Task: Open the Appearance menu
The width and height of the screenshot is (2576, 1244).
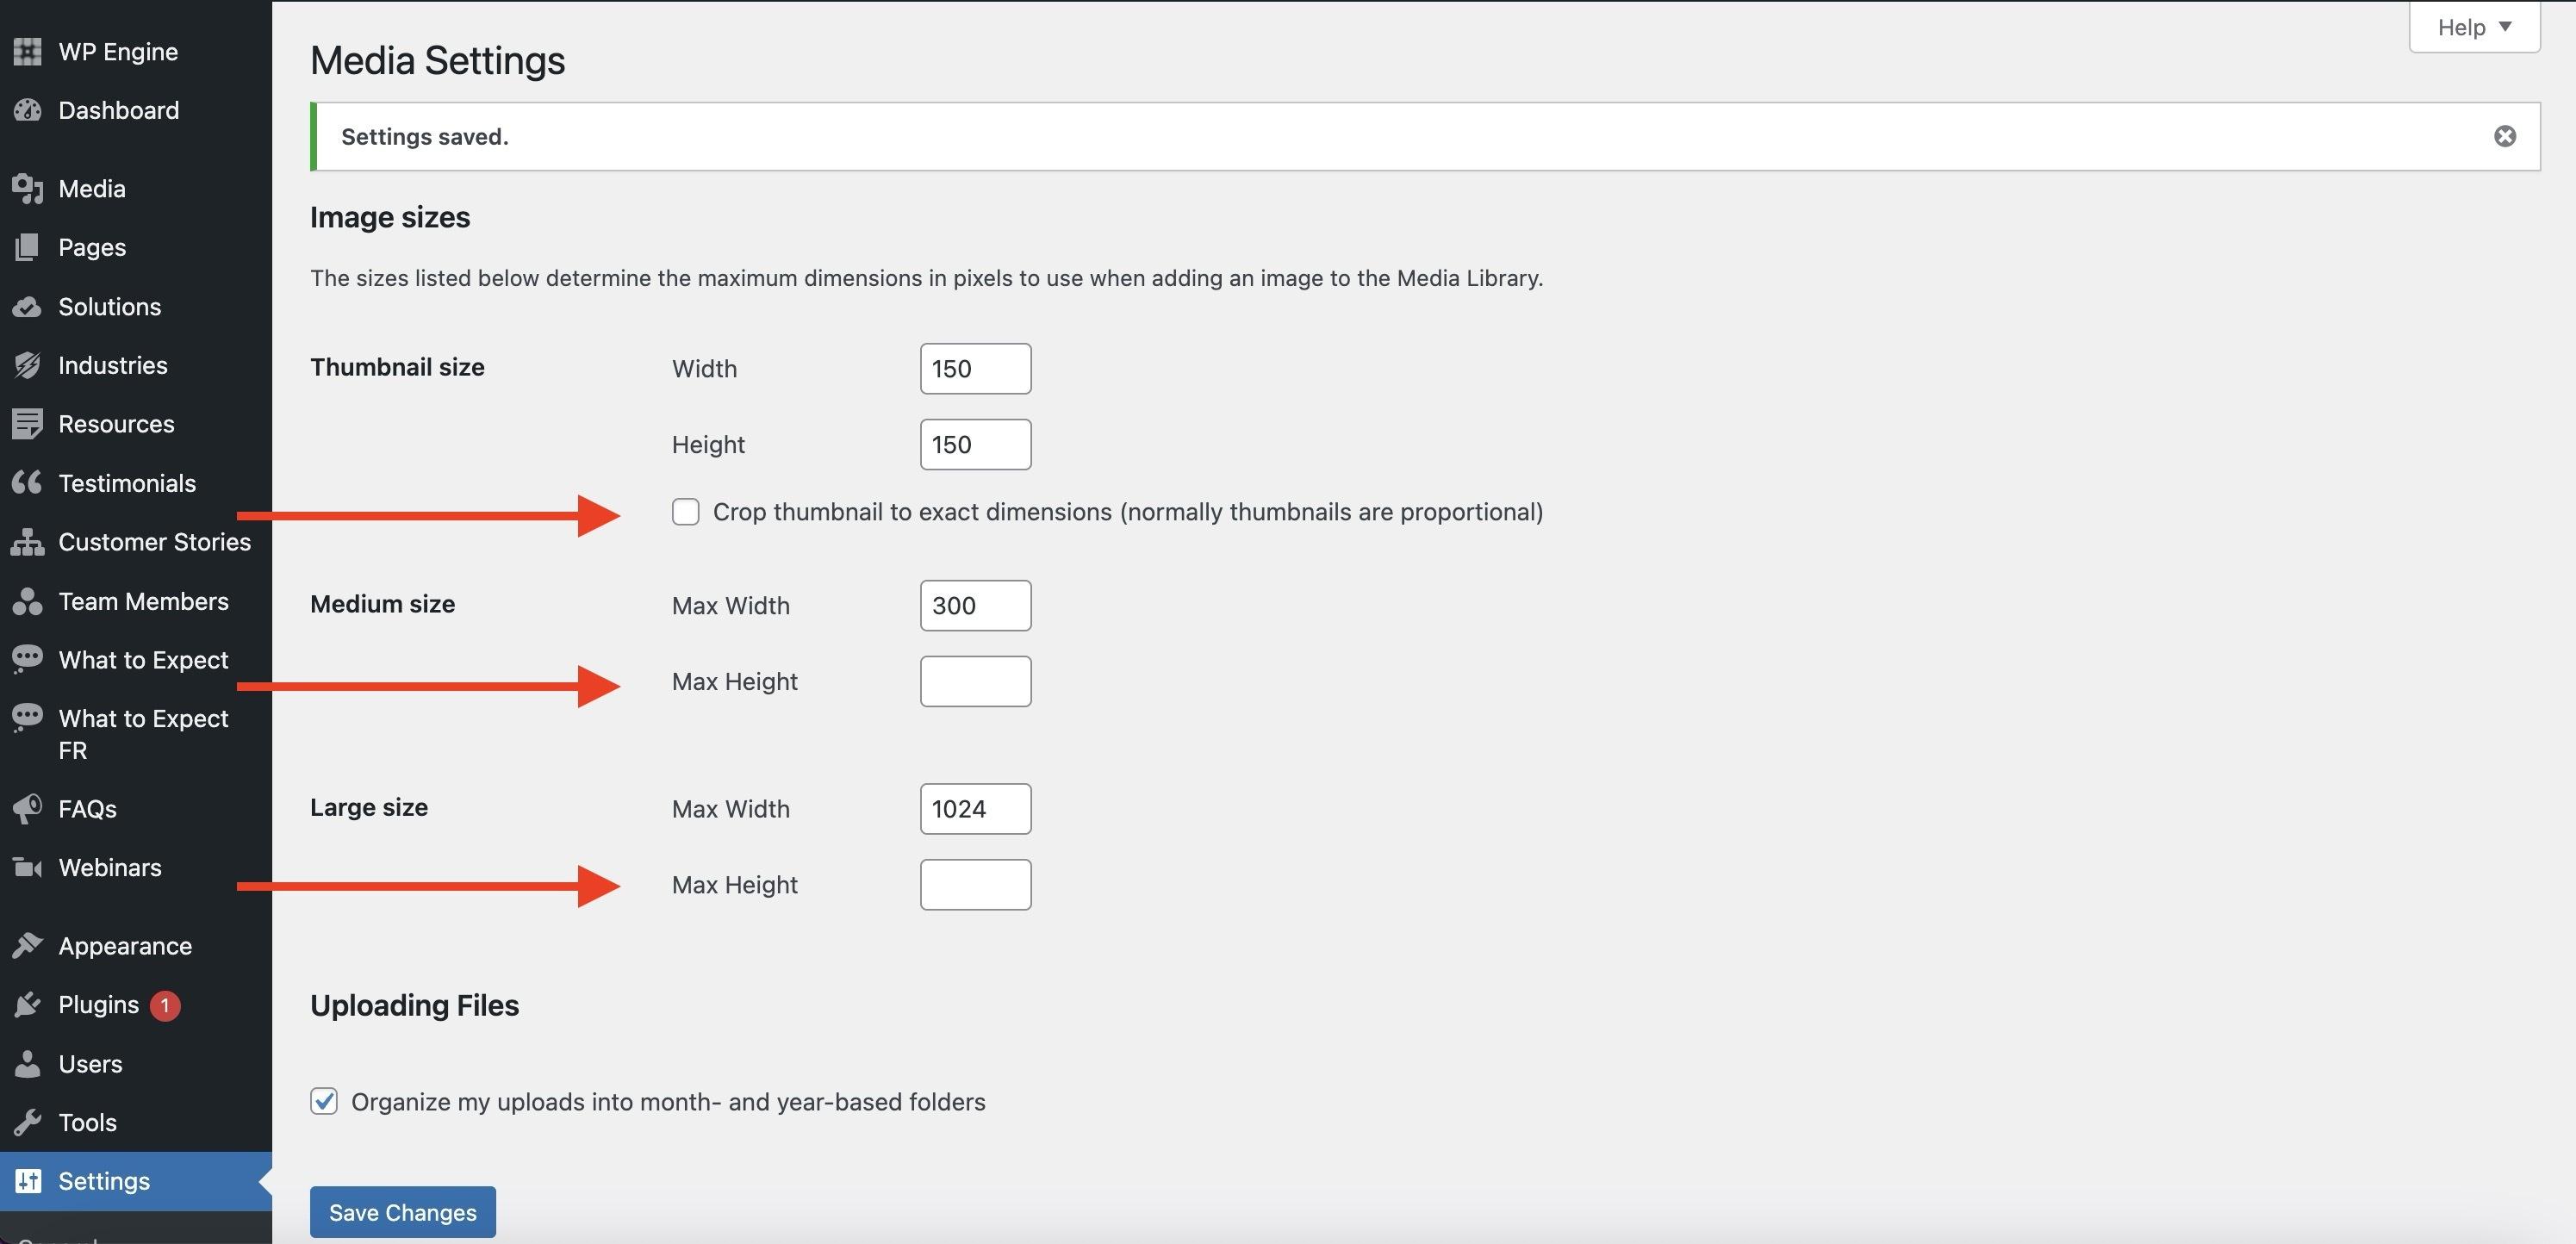Action: tap(125, 946)
